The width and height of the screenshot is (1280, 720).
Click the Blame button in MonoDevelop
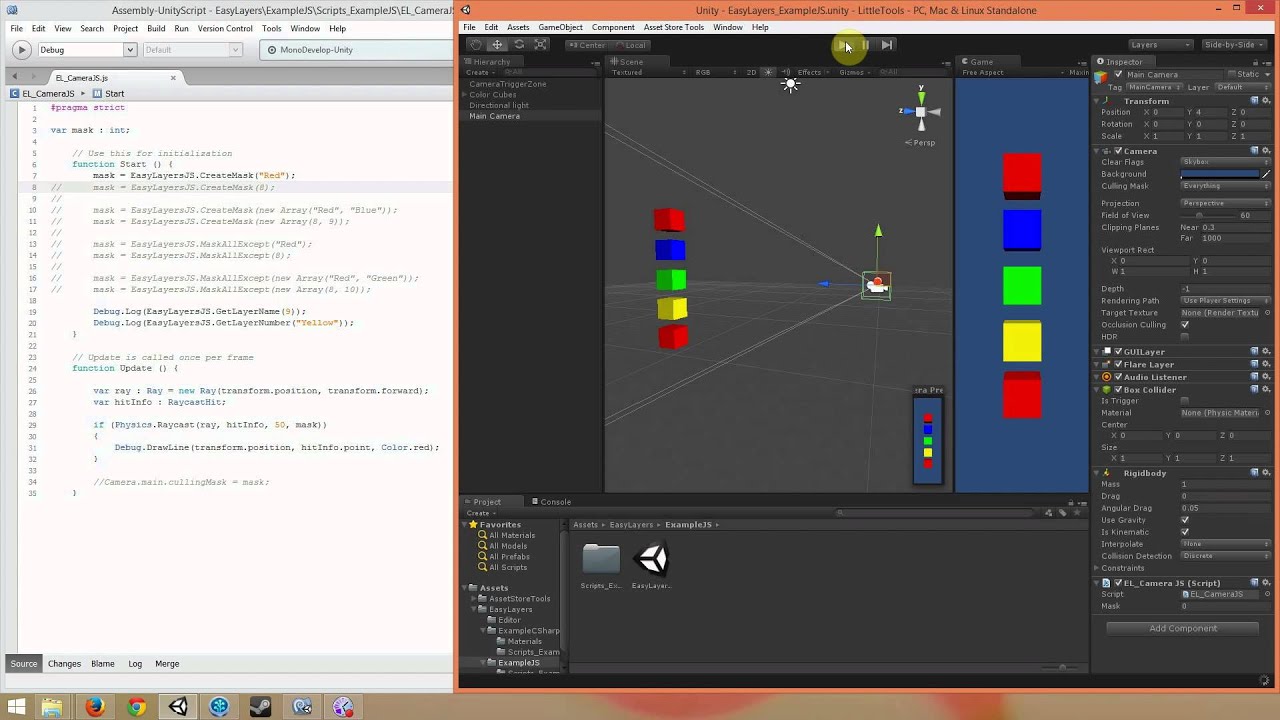103,664
